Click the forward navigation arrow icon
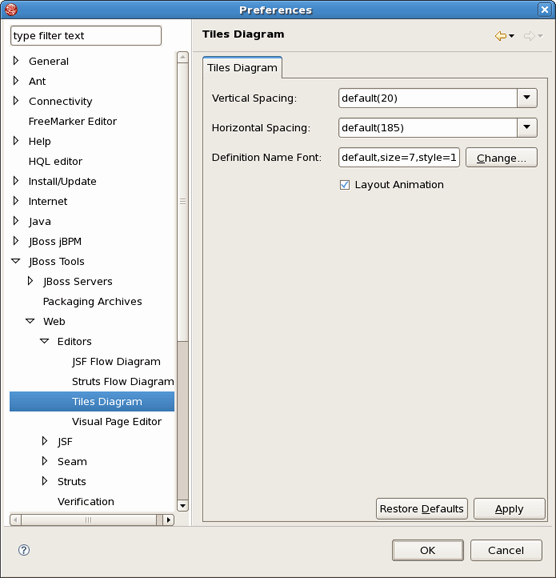This screenshot has height=578, width=556. 529,36
